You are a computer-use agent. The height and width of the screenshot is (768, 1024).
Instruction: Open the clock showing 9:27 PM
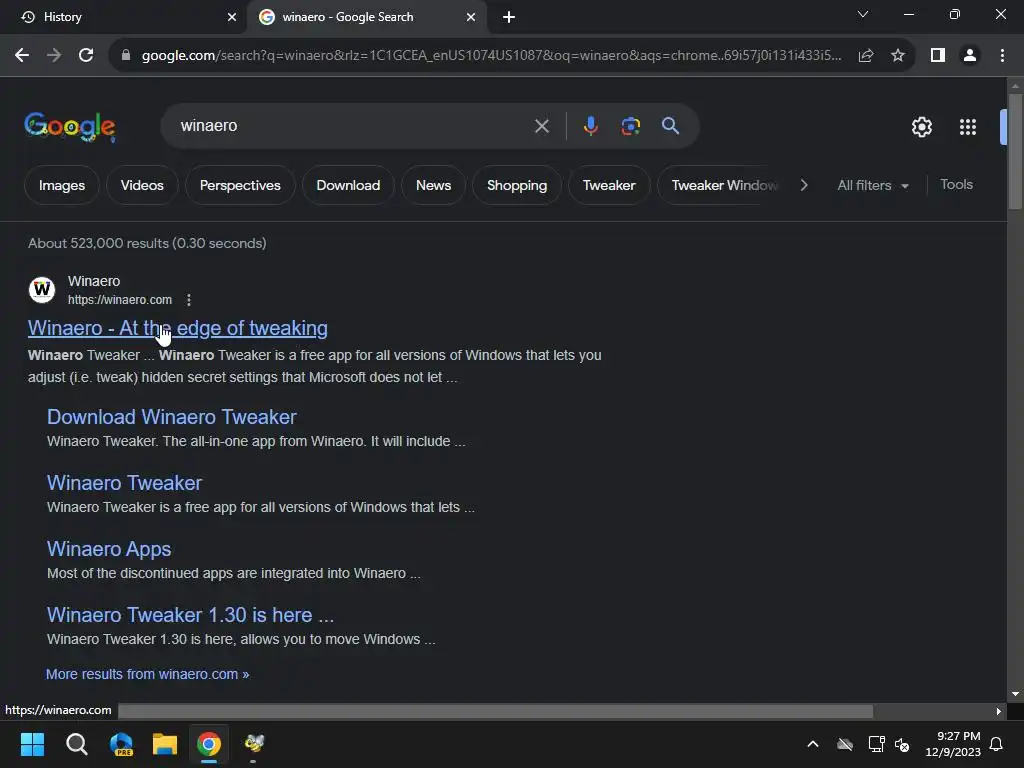click(x=953, y=744)
